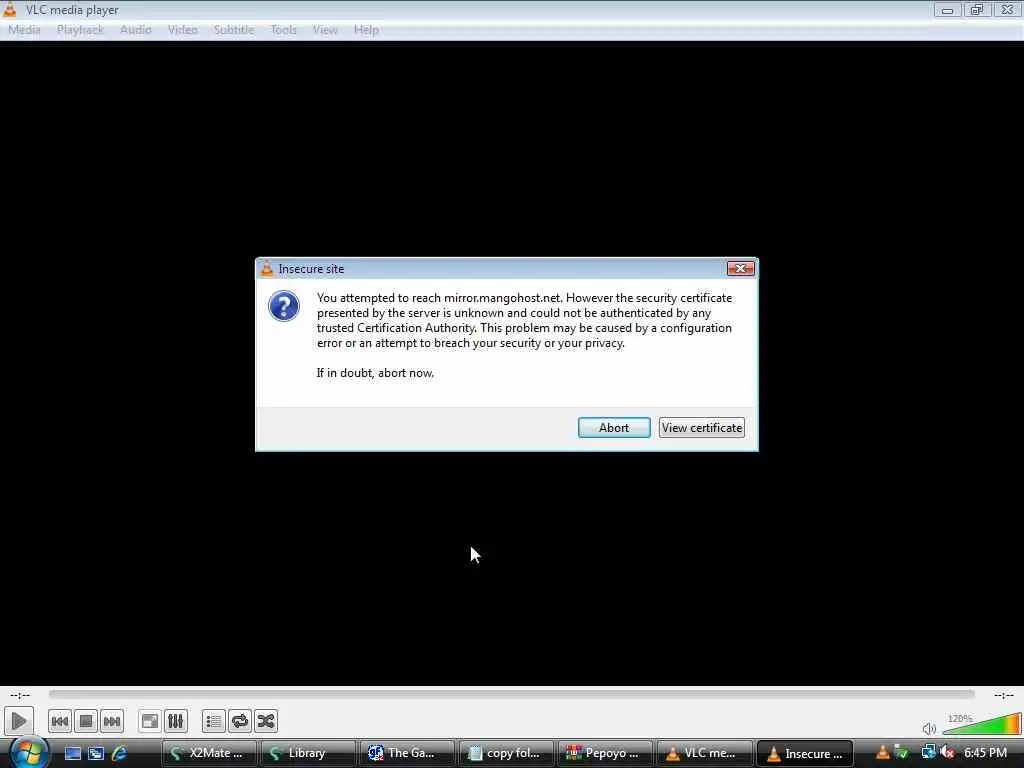Click VLC cone tray icon
The height and width of the screenshot is (768, 1024).
pos(882,752)
